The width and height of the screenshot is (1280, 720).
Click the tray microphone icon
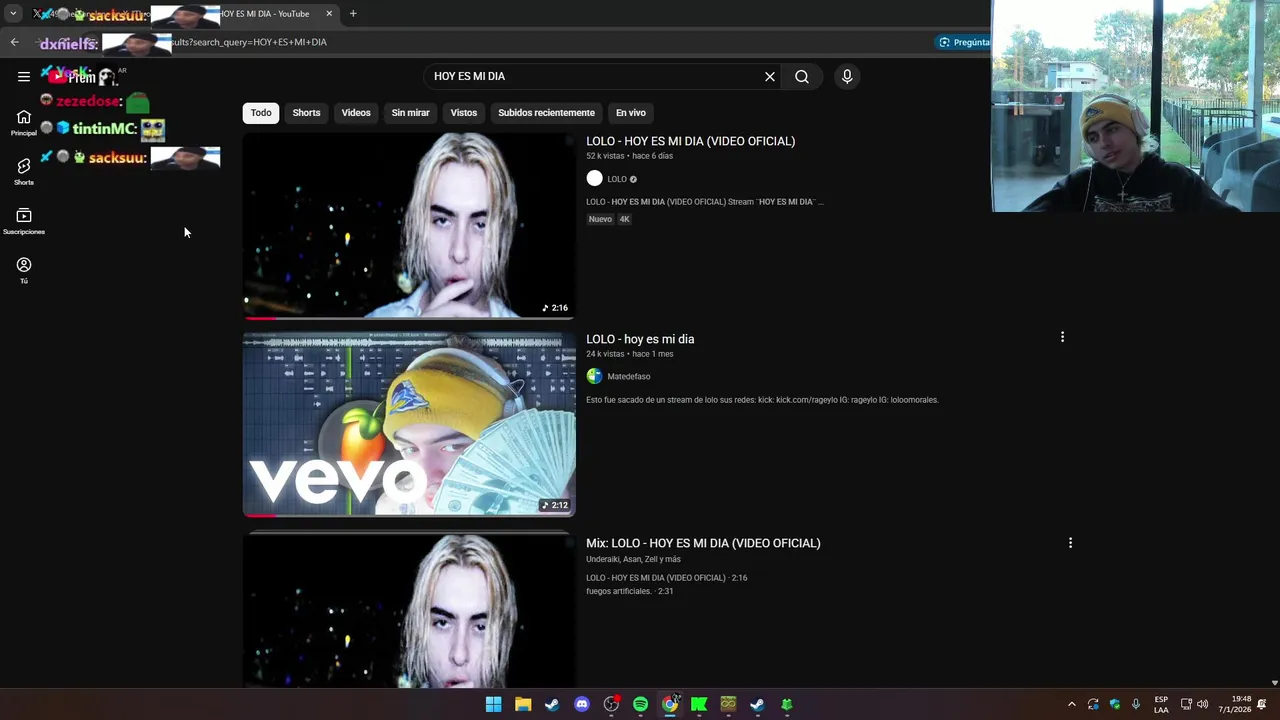1136,704
